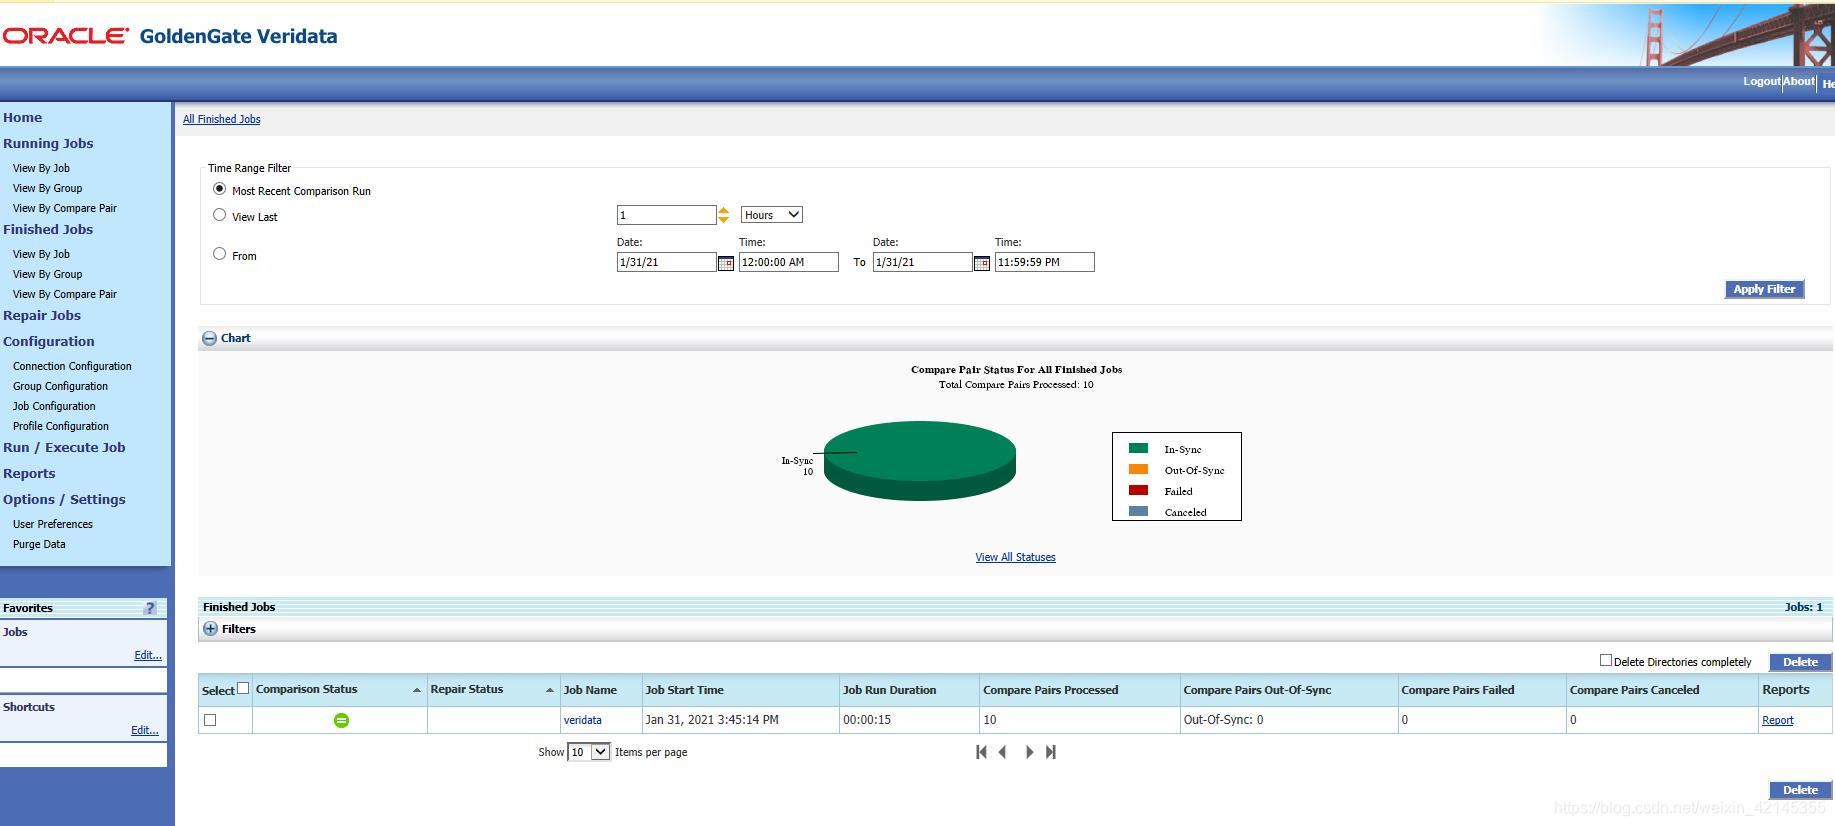The height and width of the screenshot is (826, 1835).
Task: Click Edit link under Shortcuts
Action: tap(145, 730)
